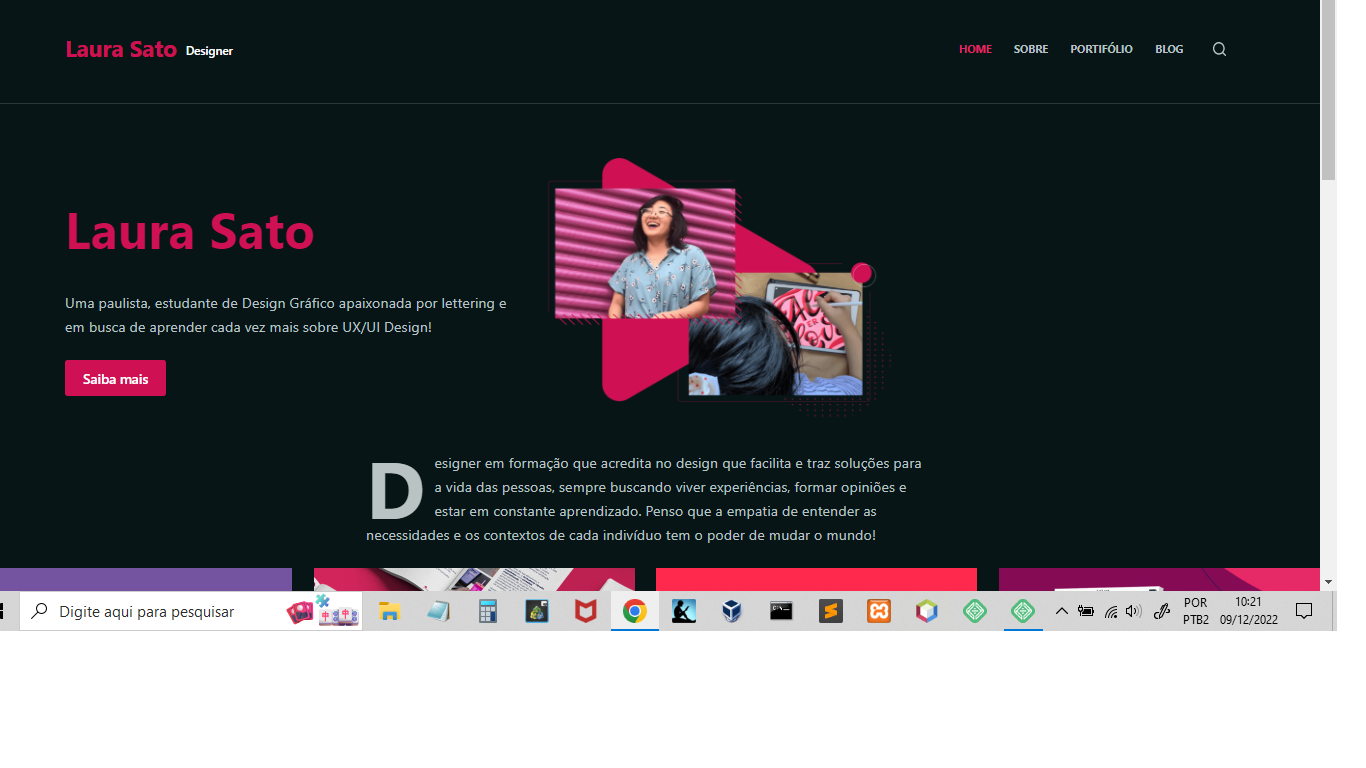Open Command Prompt taskbar icon
The width and height of the screenshot is (1366, 768).
pyautogui.click(x=781, y=611)
